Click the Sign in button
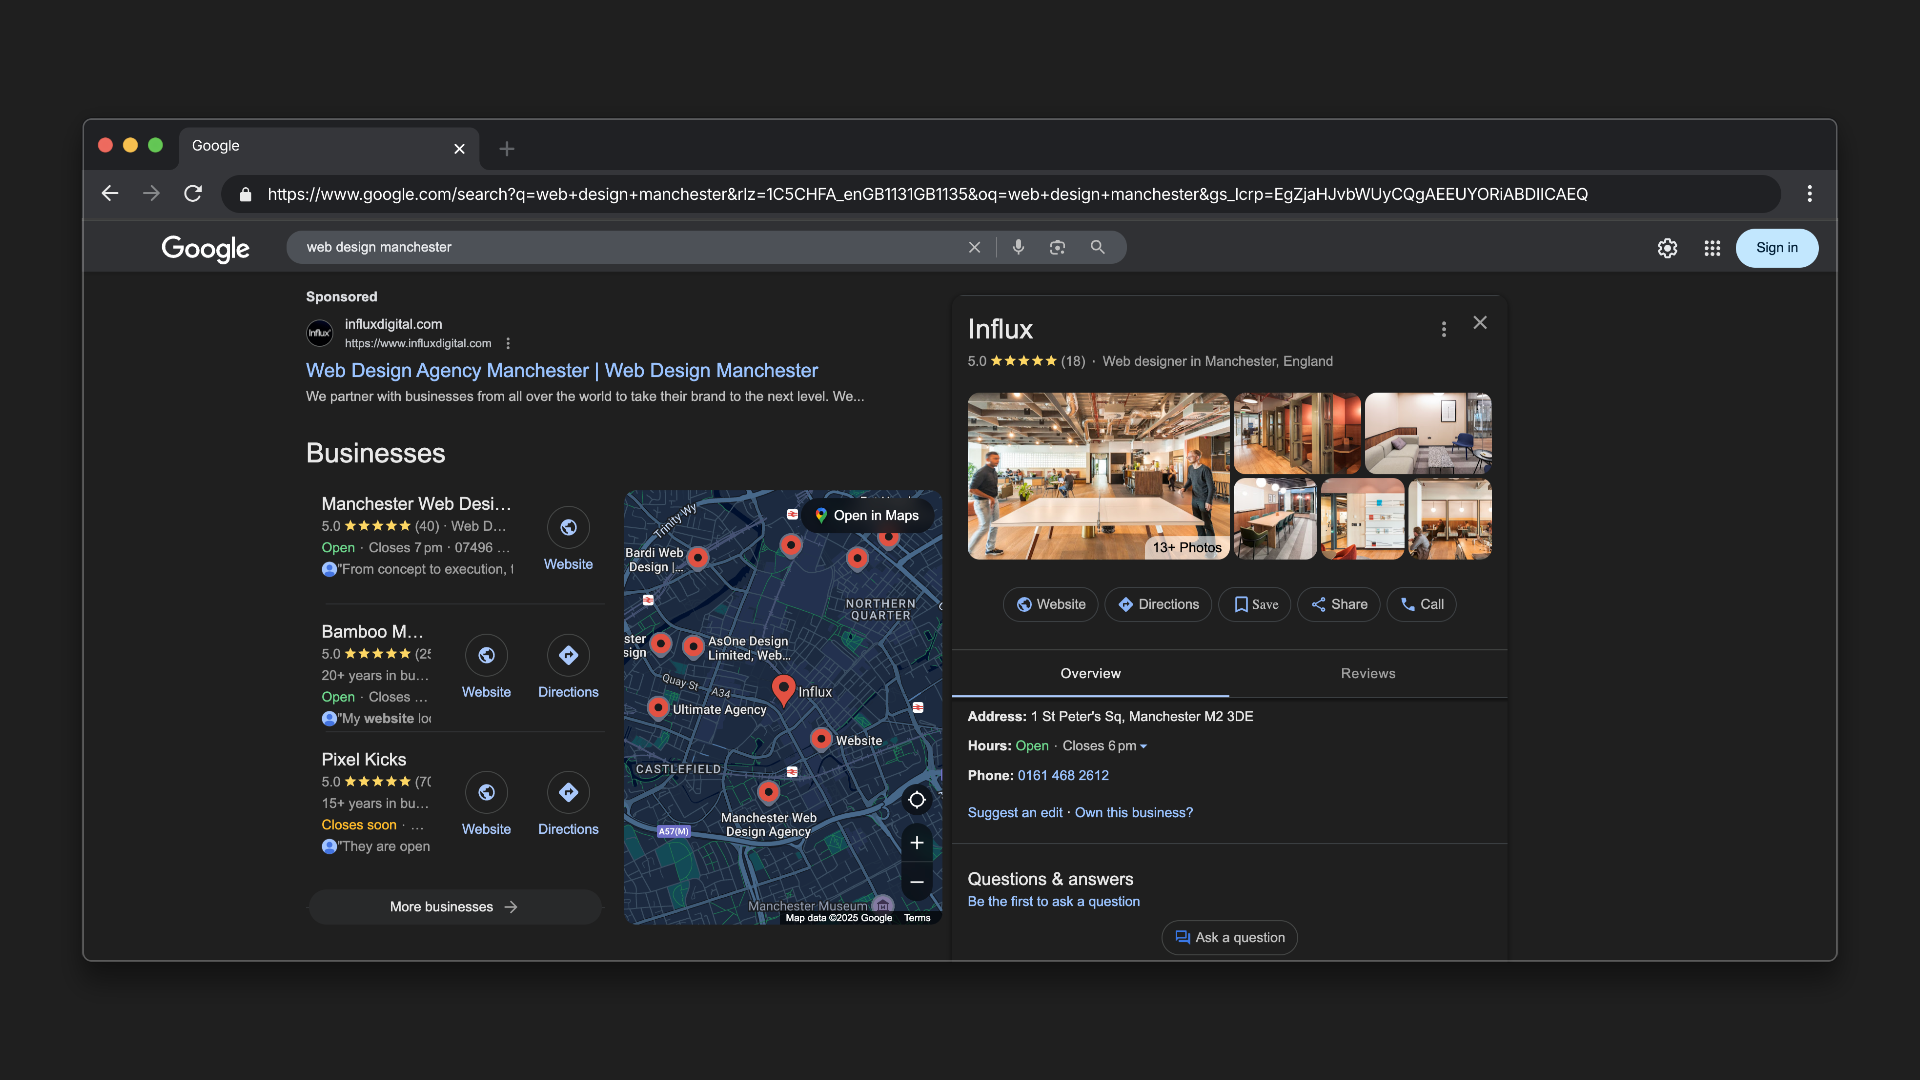 tap(1777, 248)
